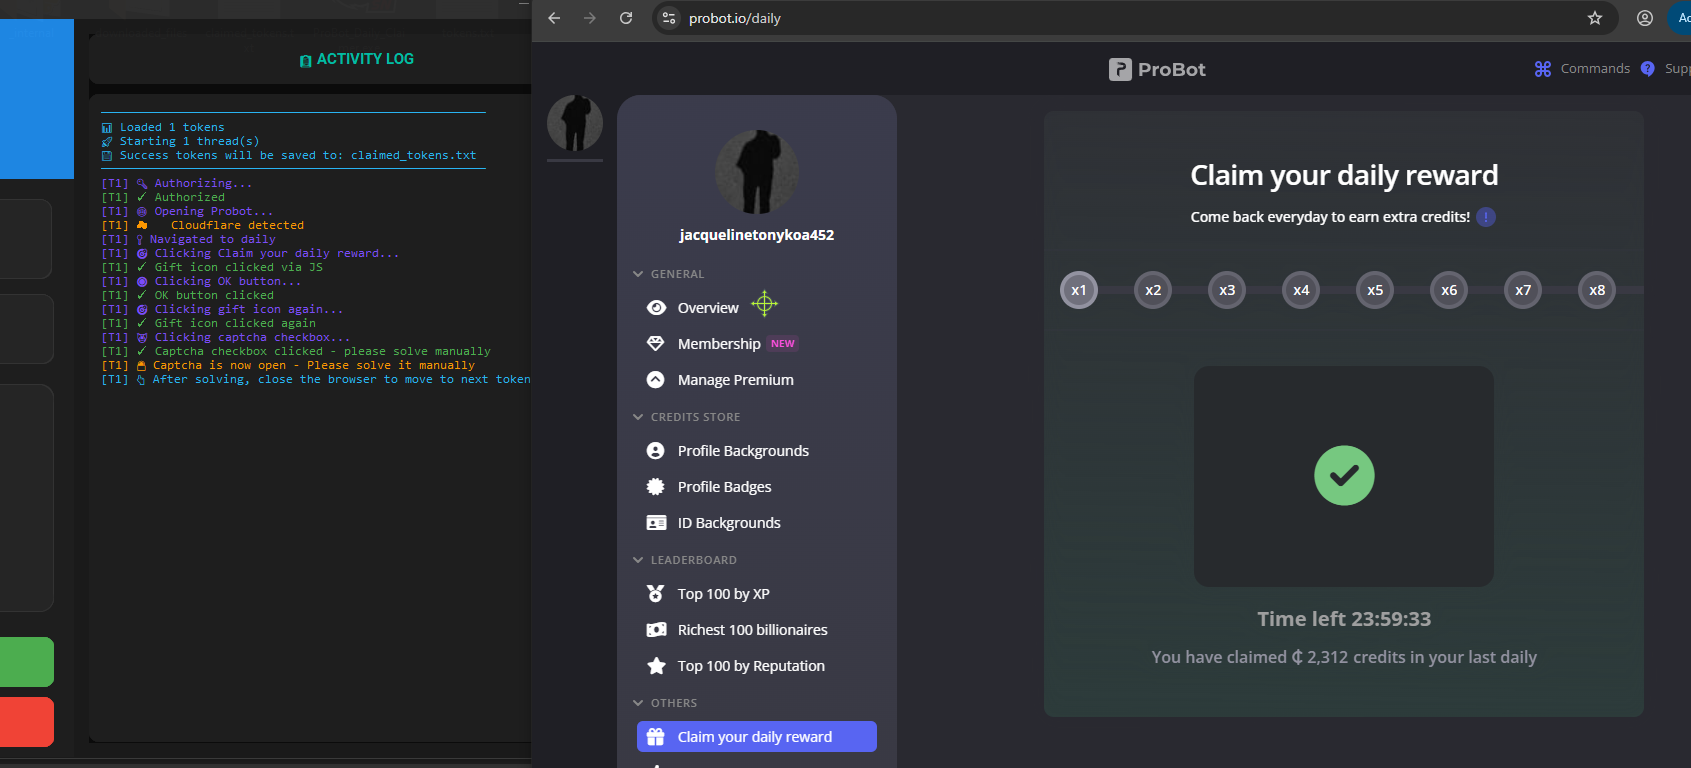The width and height of the screenshot is (1691, 768).
Task: Click the Manage Premium arrow icon
Action: 656,380
